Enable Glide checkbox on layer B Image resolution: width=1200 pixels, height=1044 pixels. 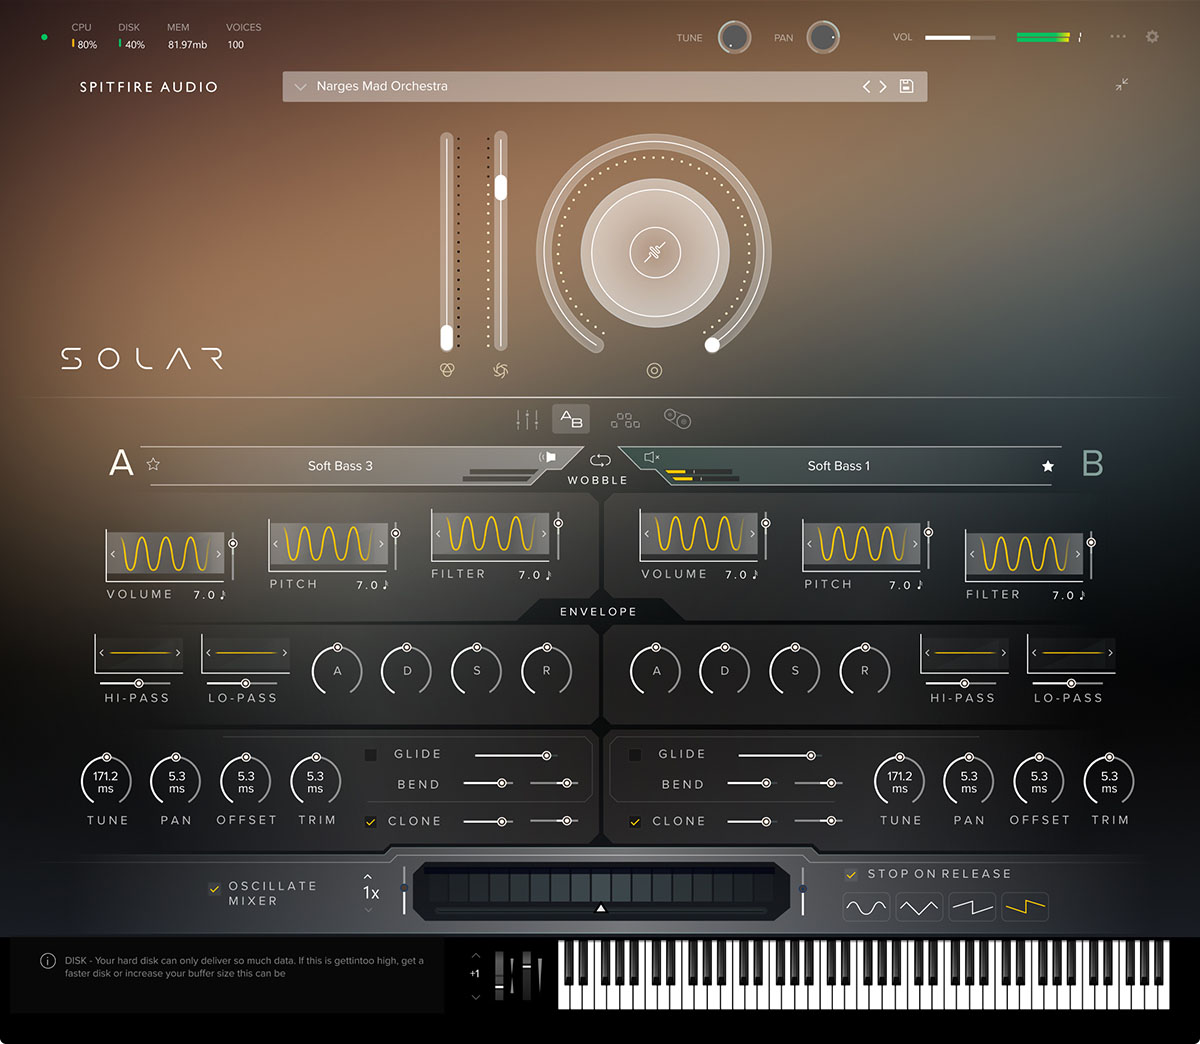635,755
